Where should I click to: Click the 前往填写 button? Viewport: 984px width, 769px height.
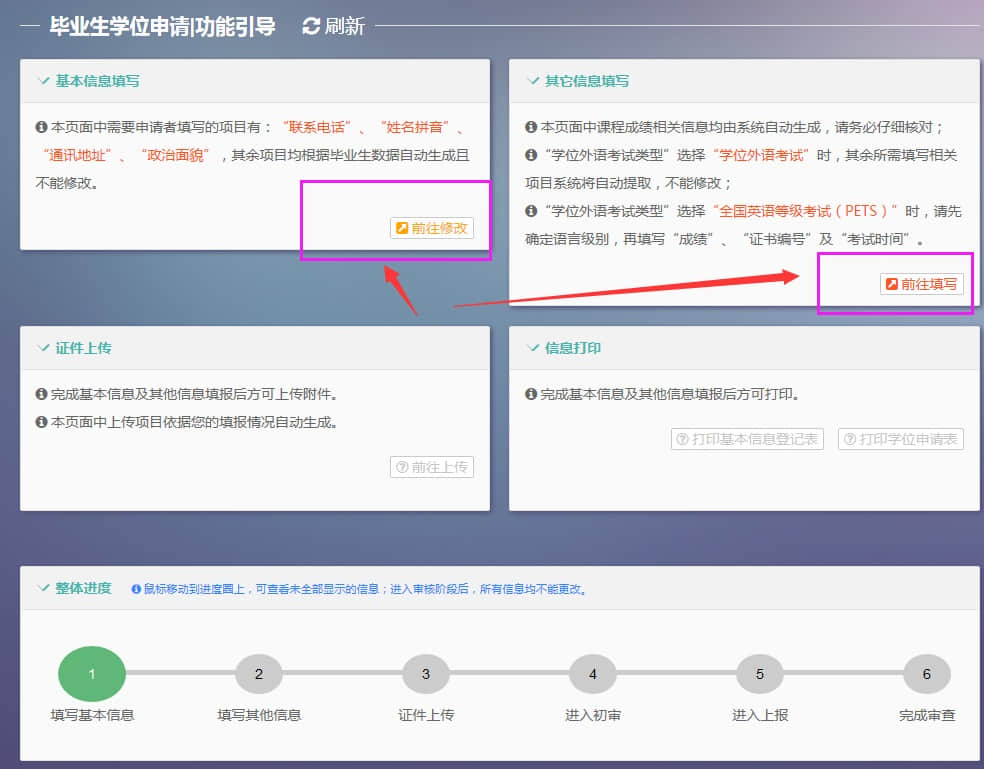(x=921, y=284)
